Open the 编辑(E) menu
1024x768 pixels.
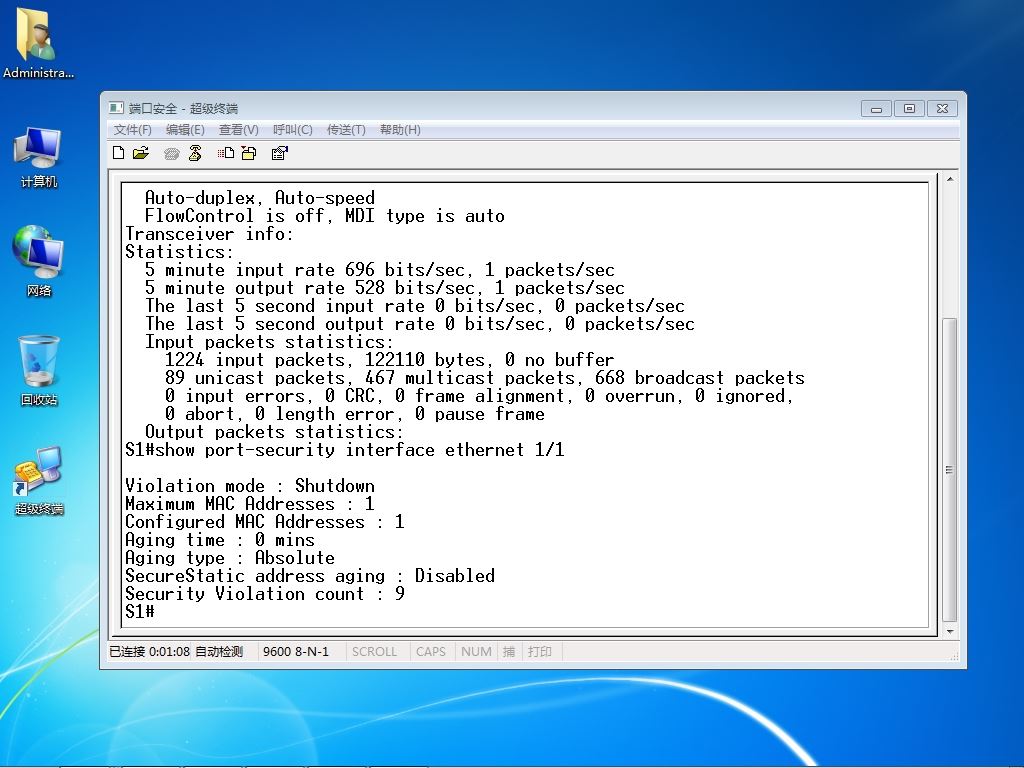[x=185, y=129]
